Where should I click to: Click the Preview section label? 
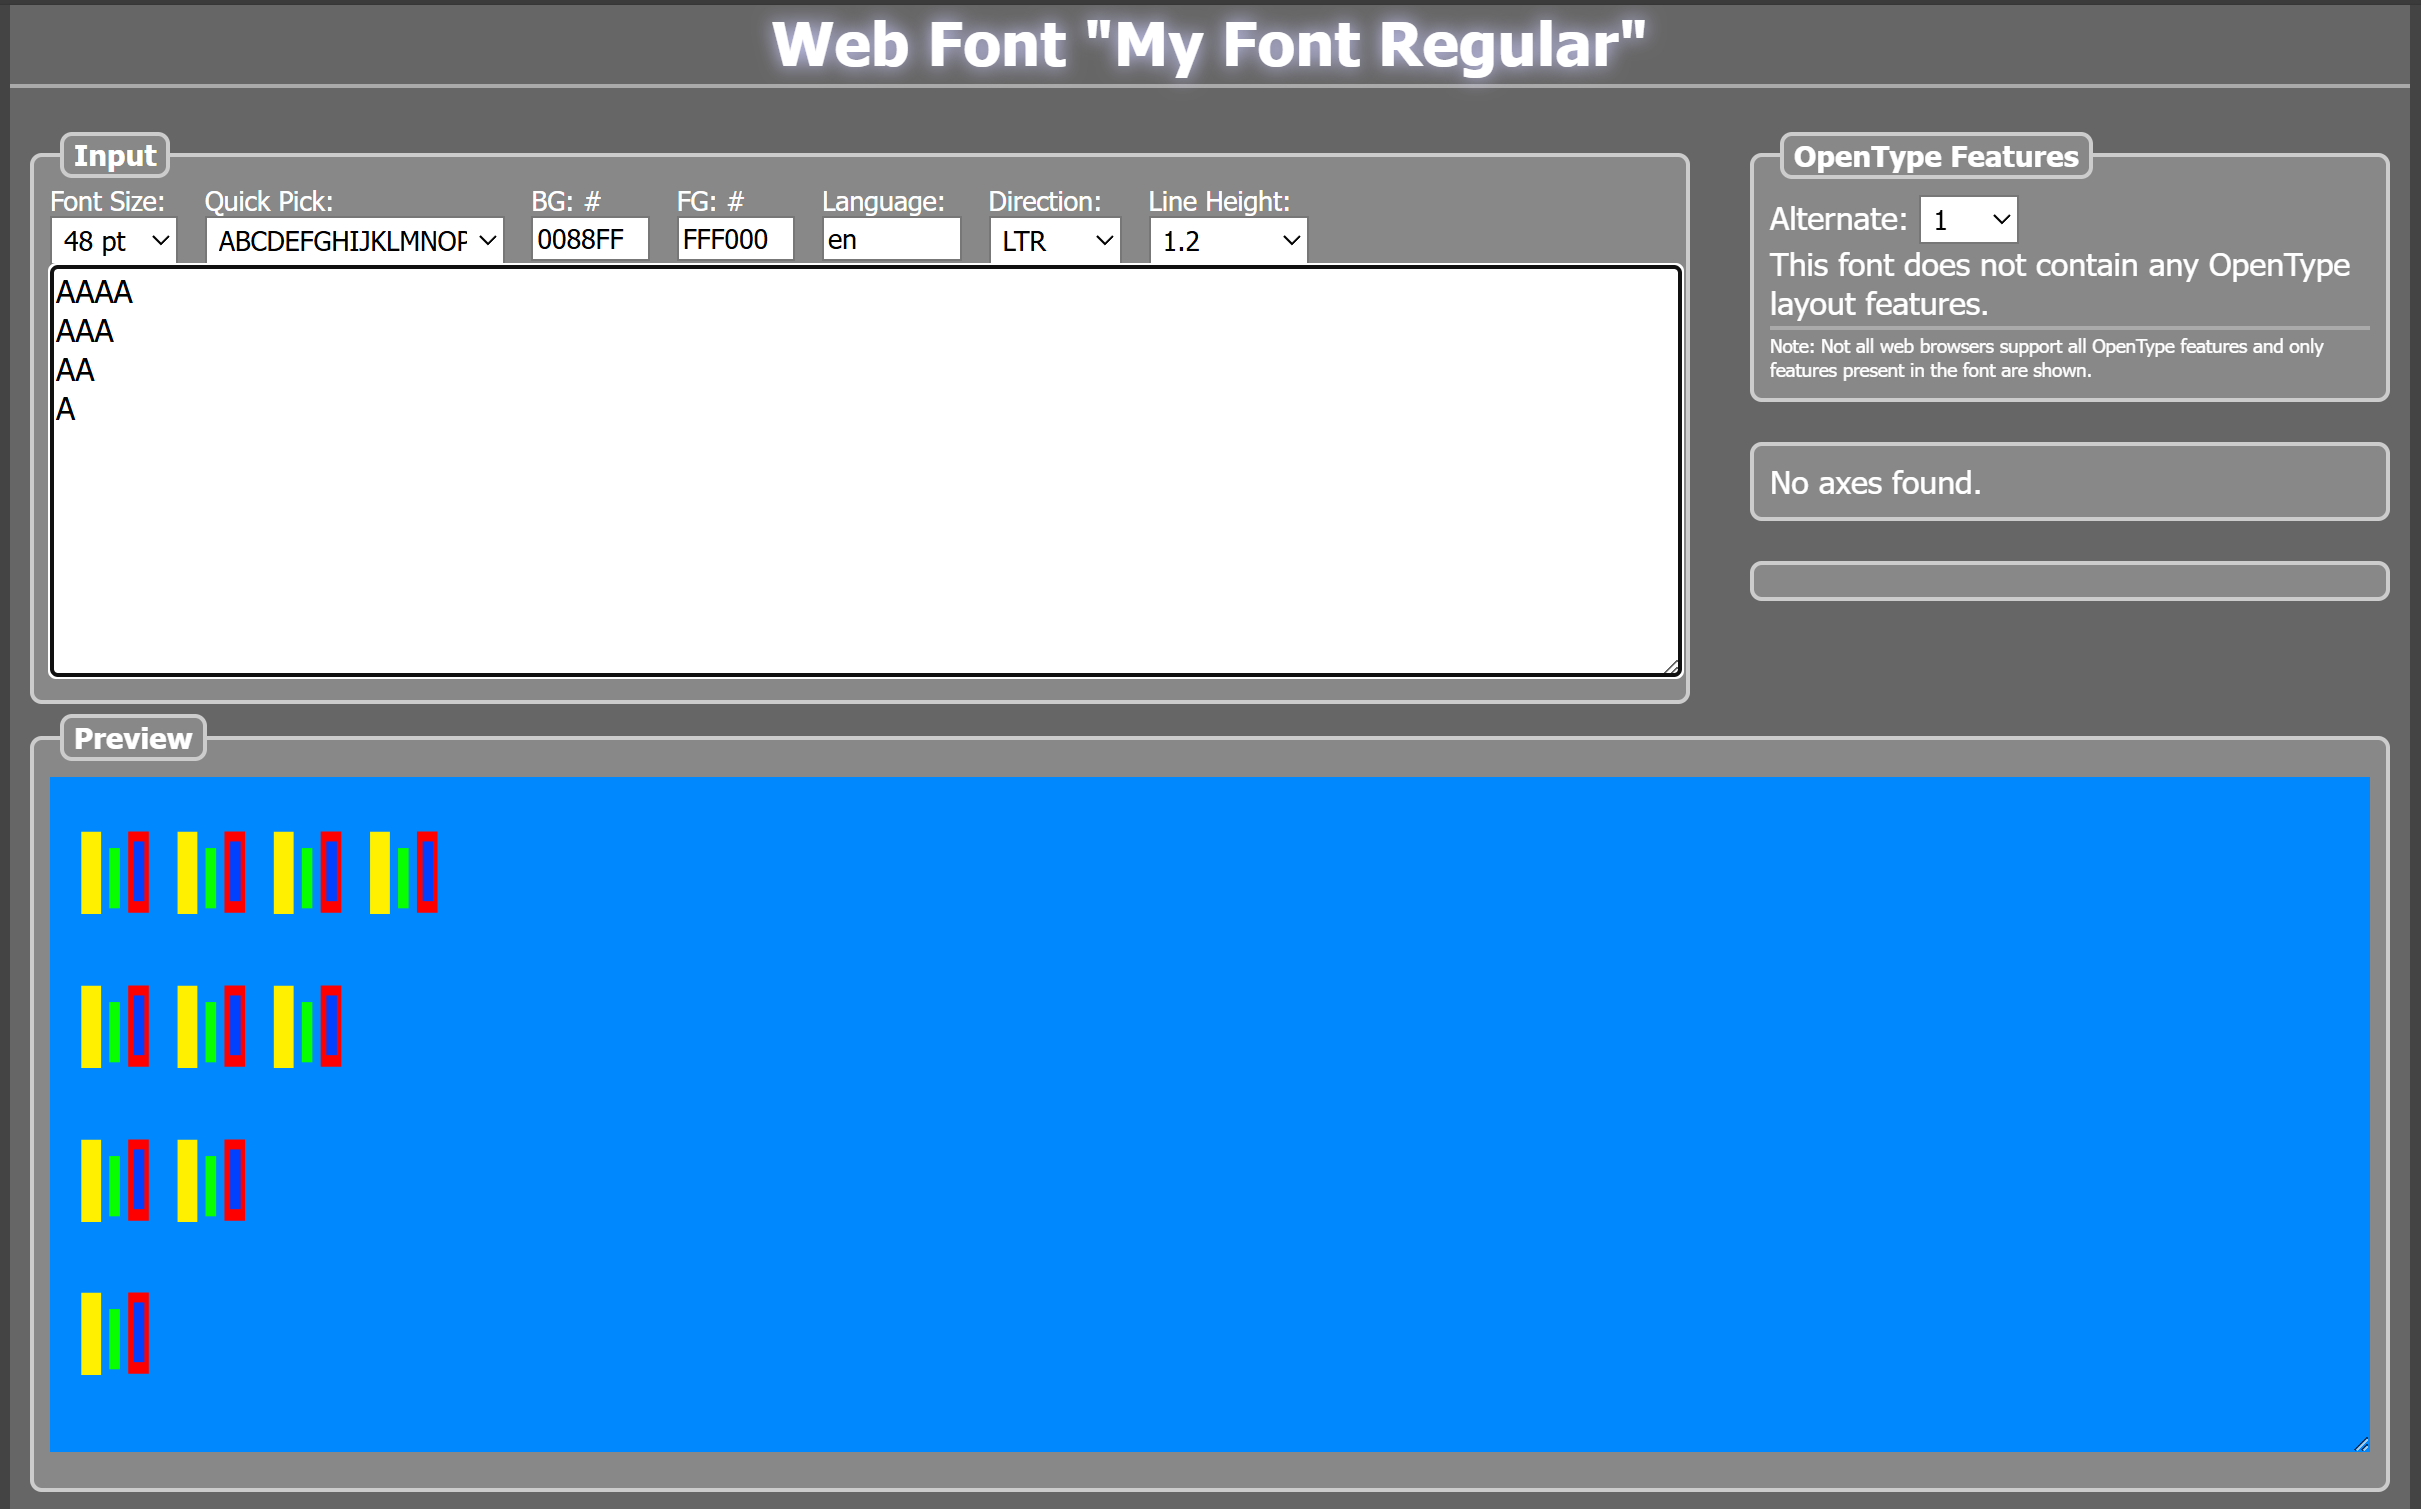(x=133, y=738)
